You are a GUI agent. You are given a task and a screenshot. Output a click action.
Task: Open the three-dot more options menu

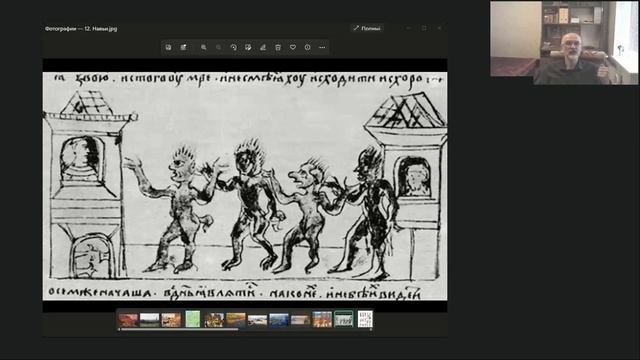(322, 47)
